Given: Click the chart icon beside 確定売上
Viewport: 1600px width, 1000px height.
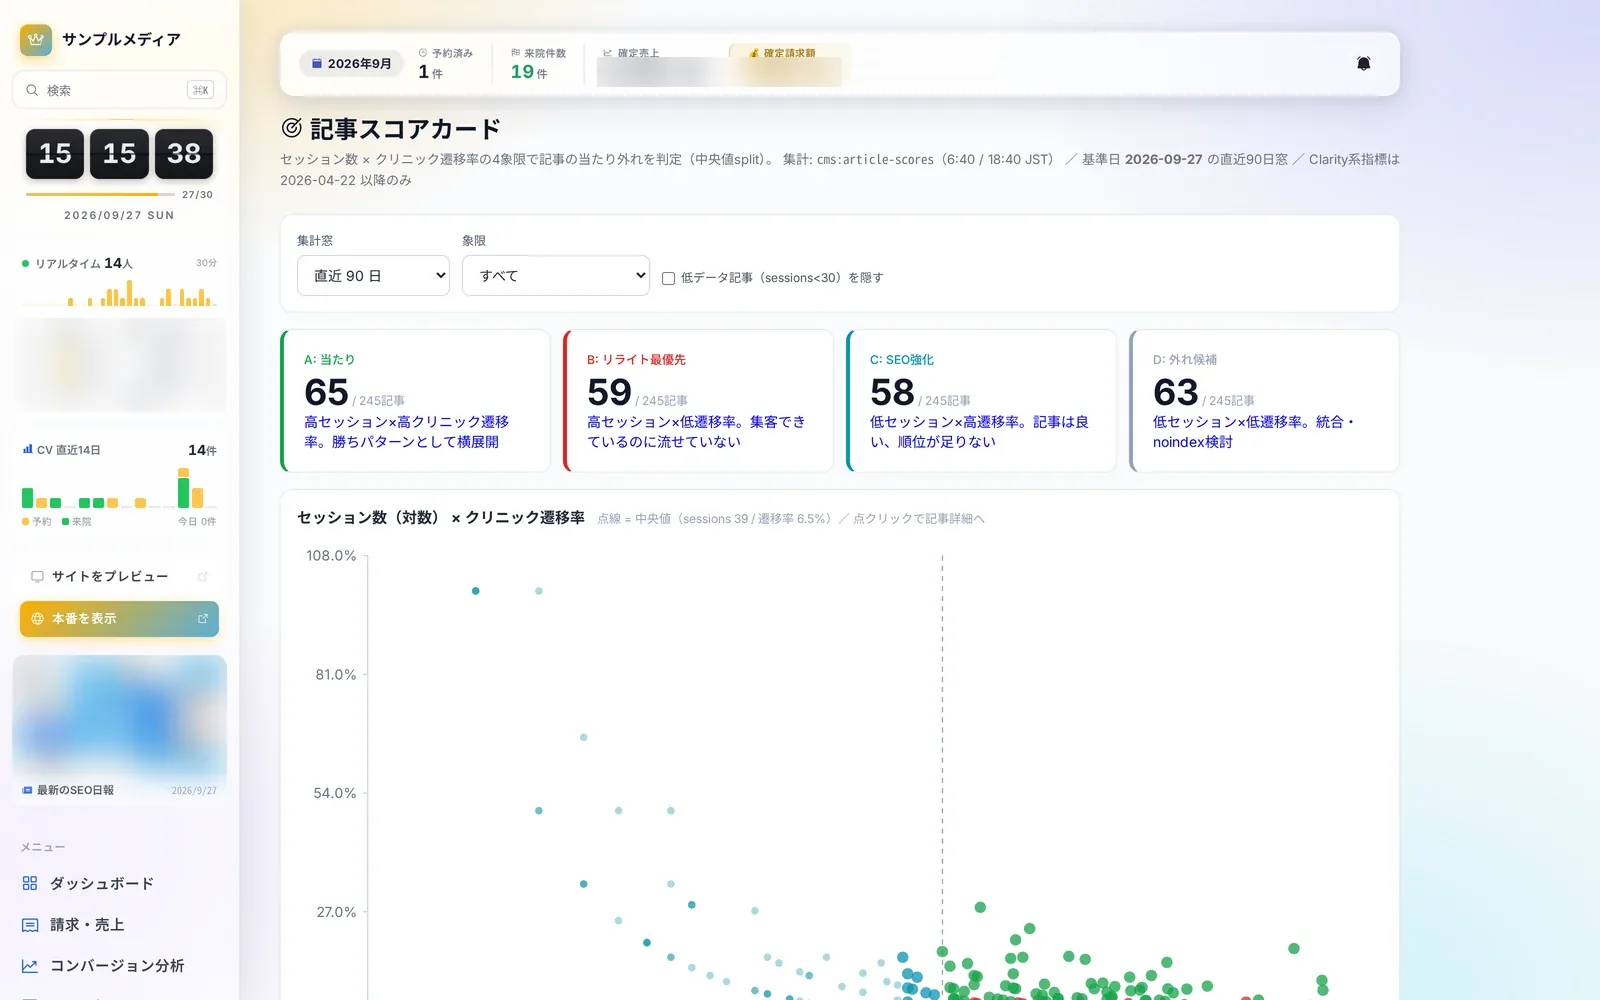Looking at the screenshot, I should coord(607,53).
